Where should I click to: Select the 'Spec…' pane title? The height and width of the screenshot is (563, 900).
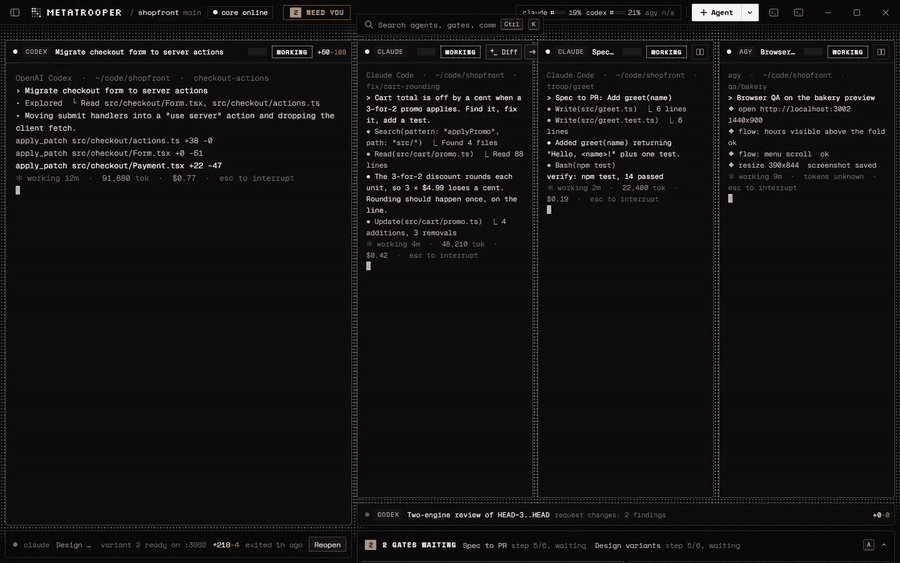click(603, 52)
